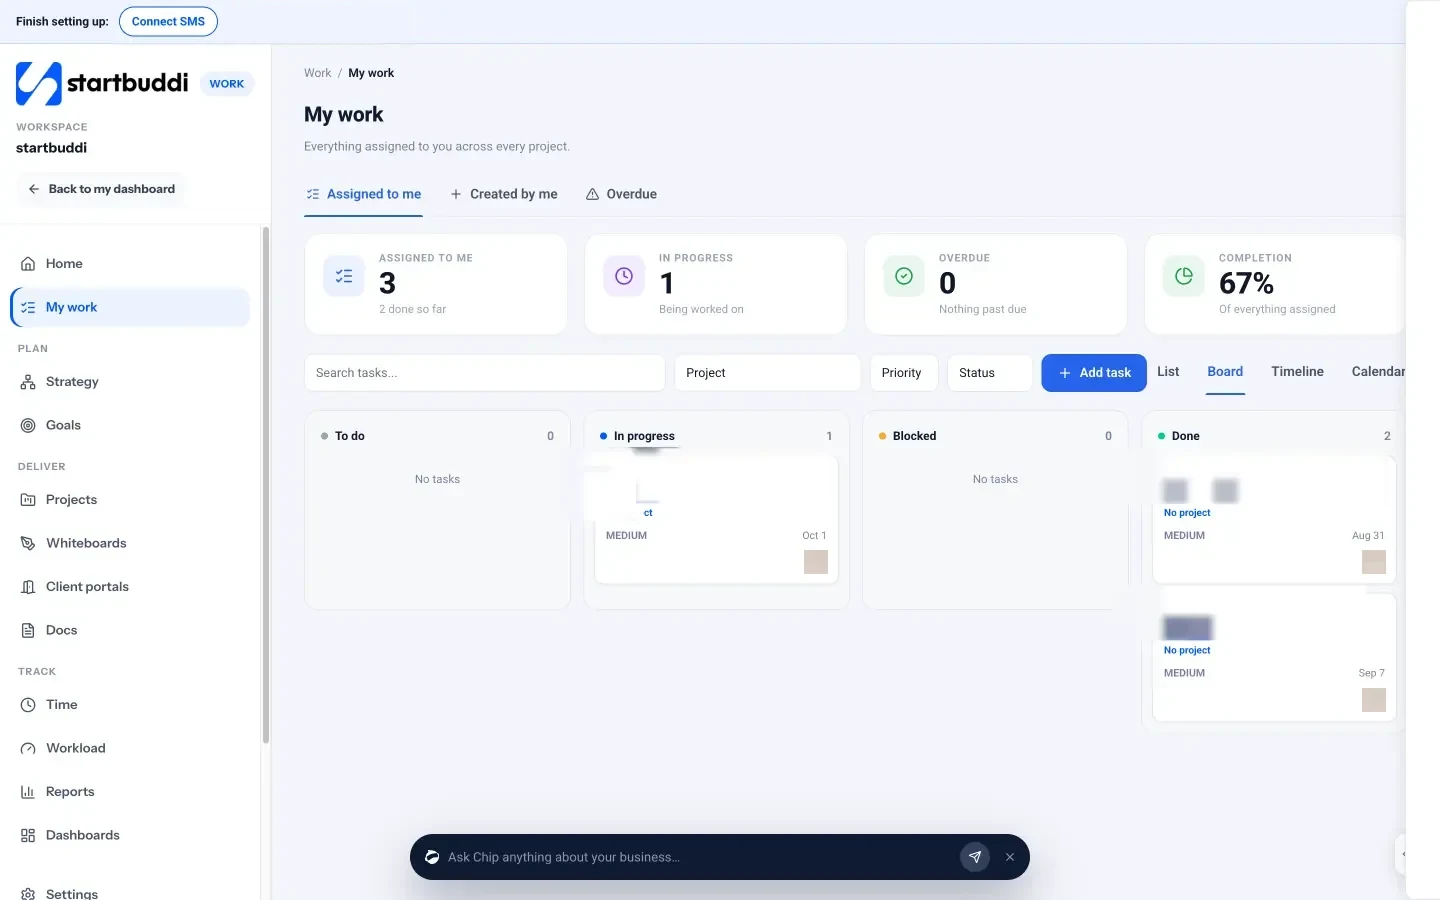The image size is (1440, 900).
Task: Open Client portals page
Action: 130,587
